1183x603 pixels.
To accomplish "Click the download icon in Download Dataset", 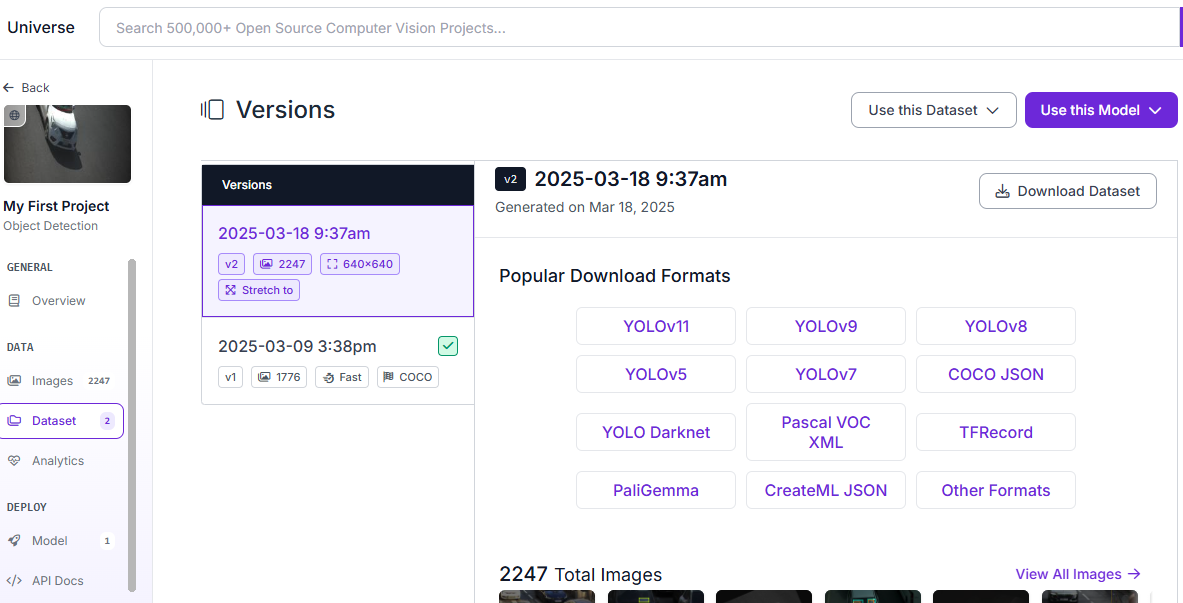I will (x=1002, y=191).
